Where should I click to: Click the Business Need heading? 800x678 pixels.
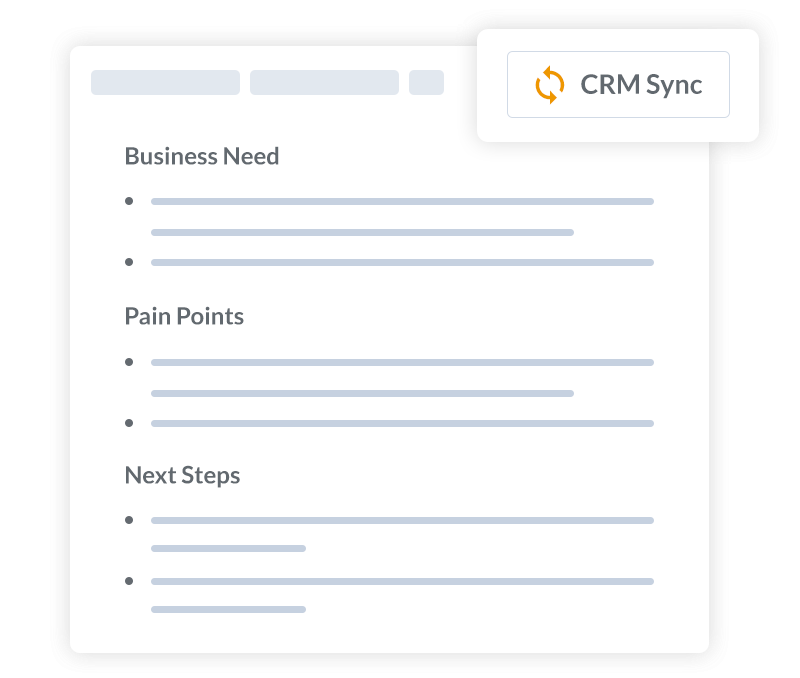[x=202, y=156]
